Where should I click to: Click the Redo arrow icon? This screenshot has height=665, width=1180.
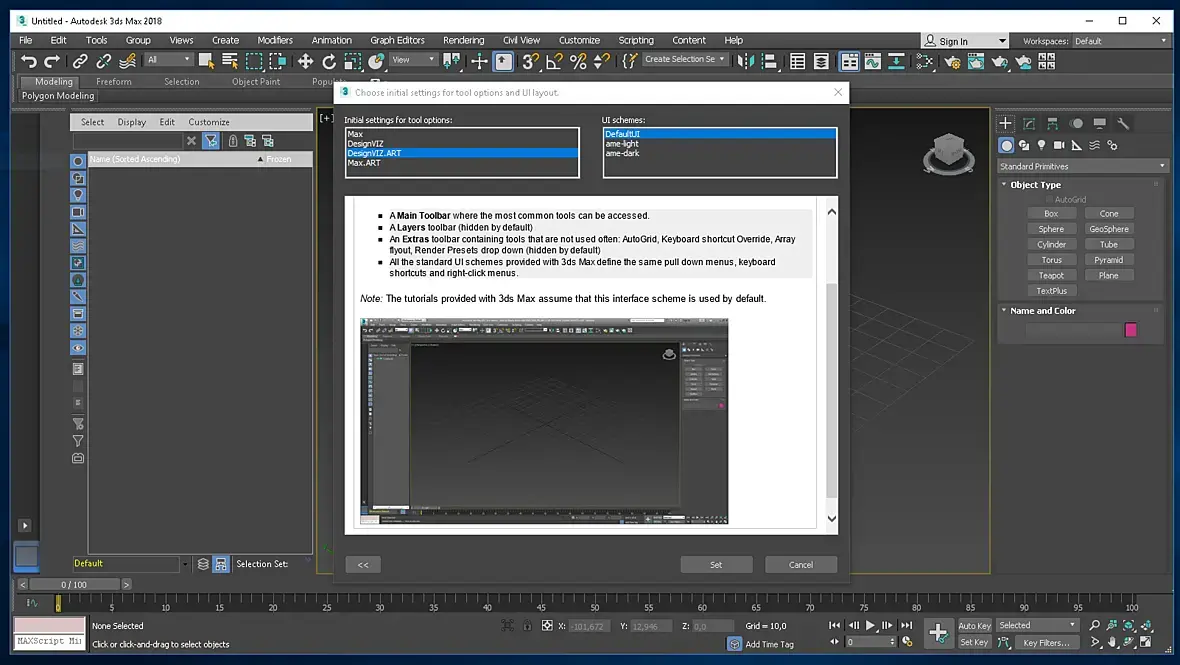click(x=52, y=61)
